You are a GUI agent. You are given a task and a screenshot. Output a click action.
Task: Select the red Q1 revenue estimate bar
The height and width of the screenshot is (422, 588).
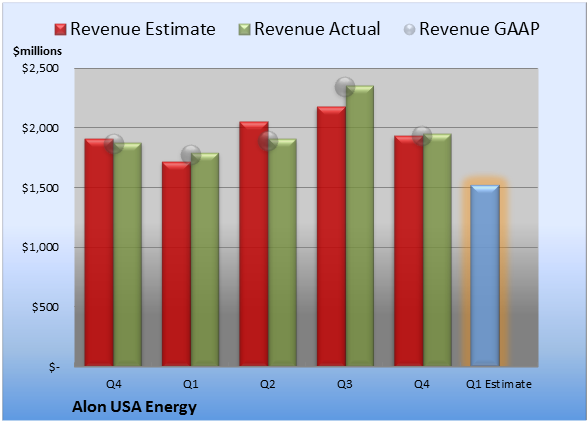click(176, 264)
